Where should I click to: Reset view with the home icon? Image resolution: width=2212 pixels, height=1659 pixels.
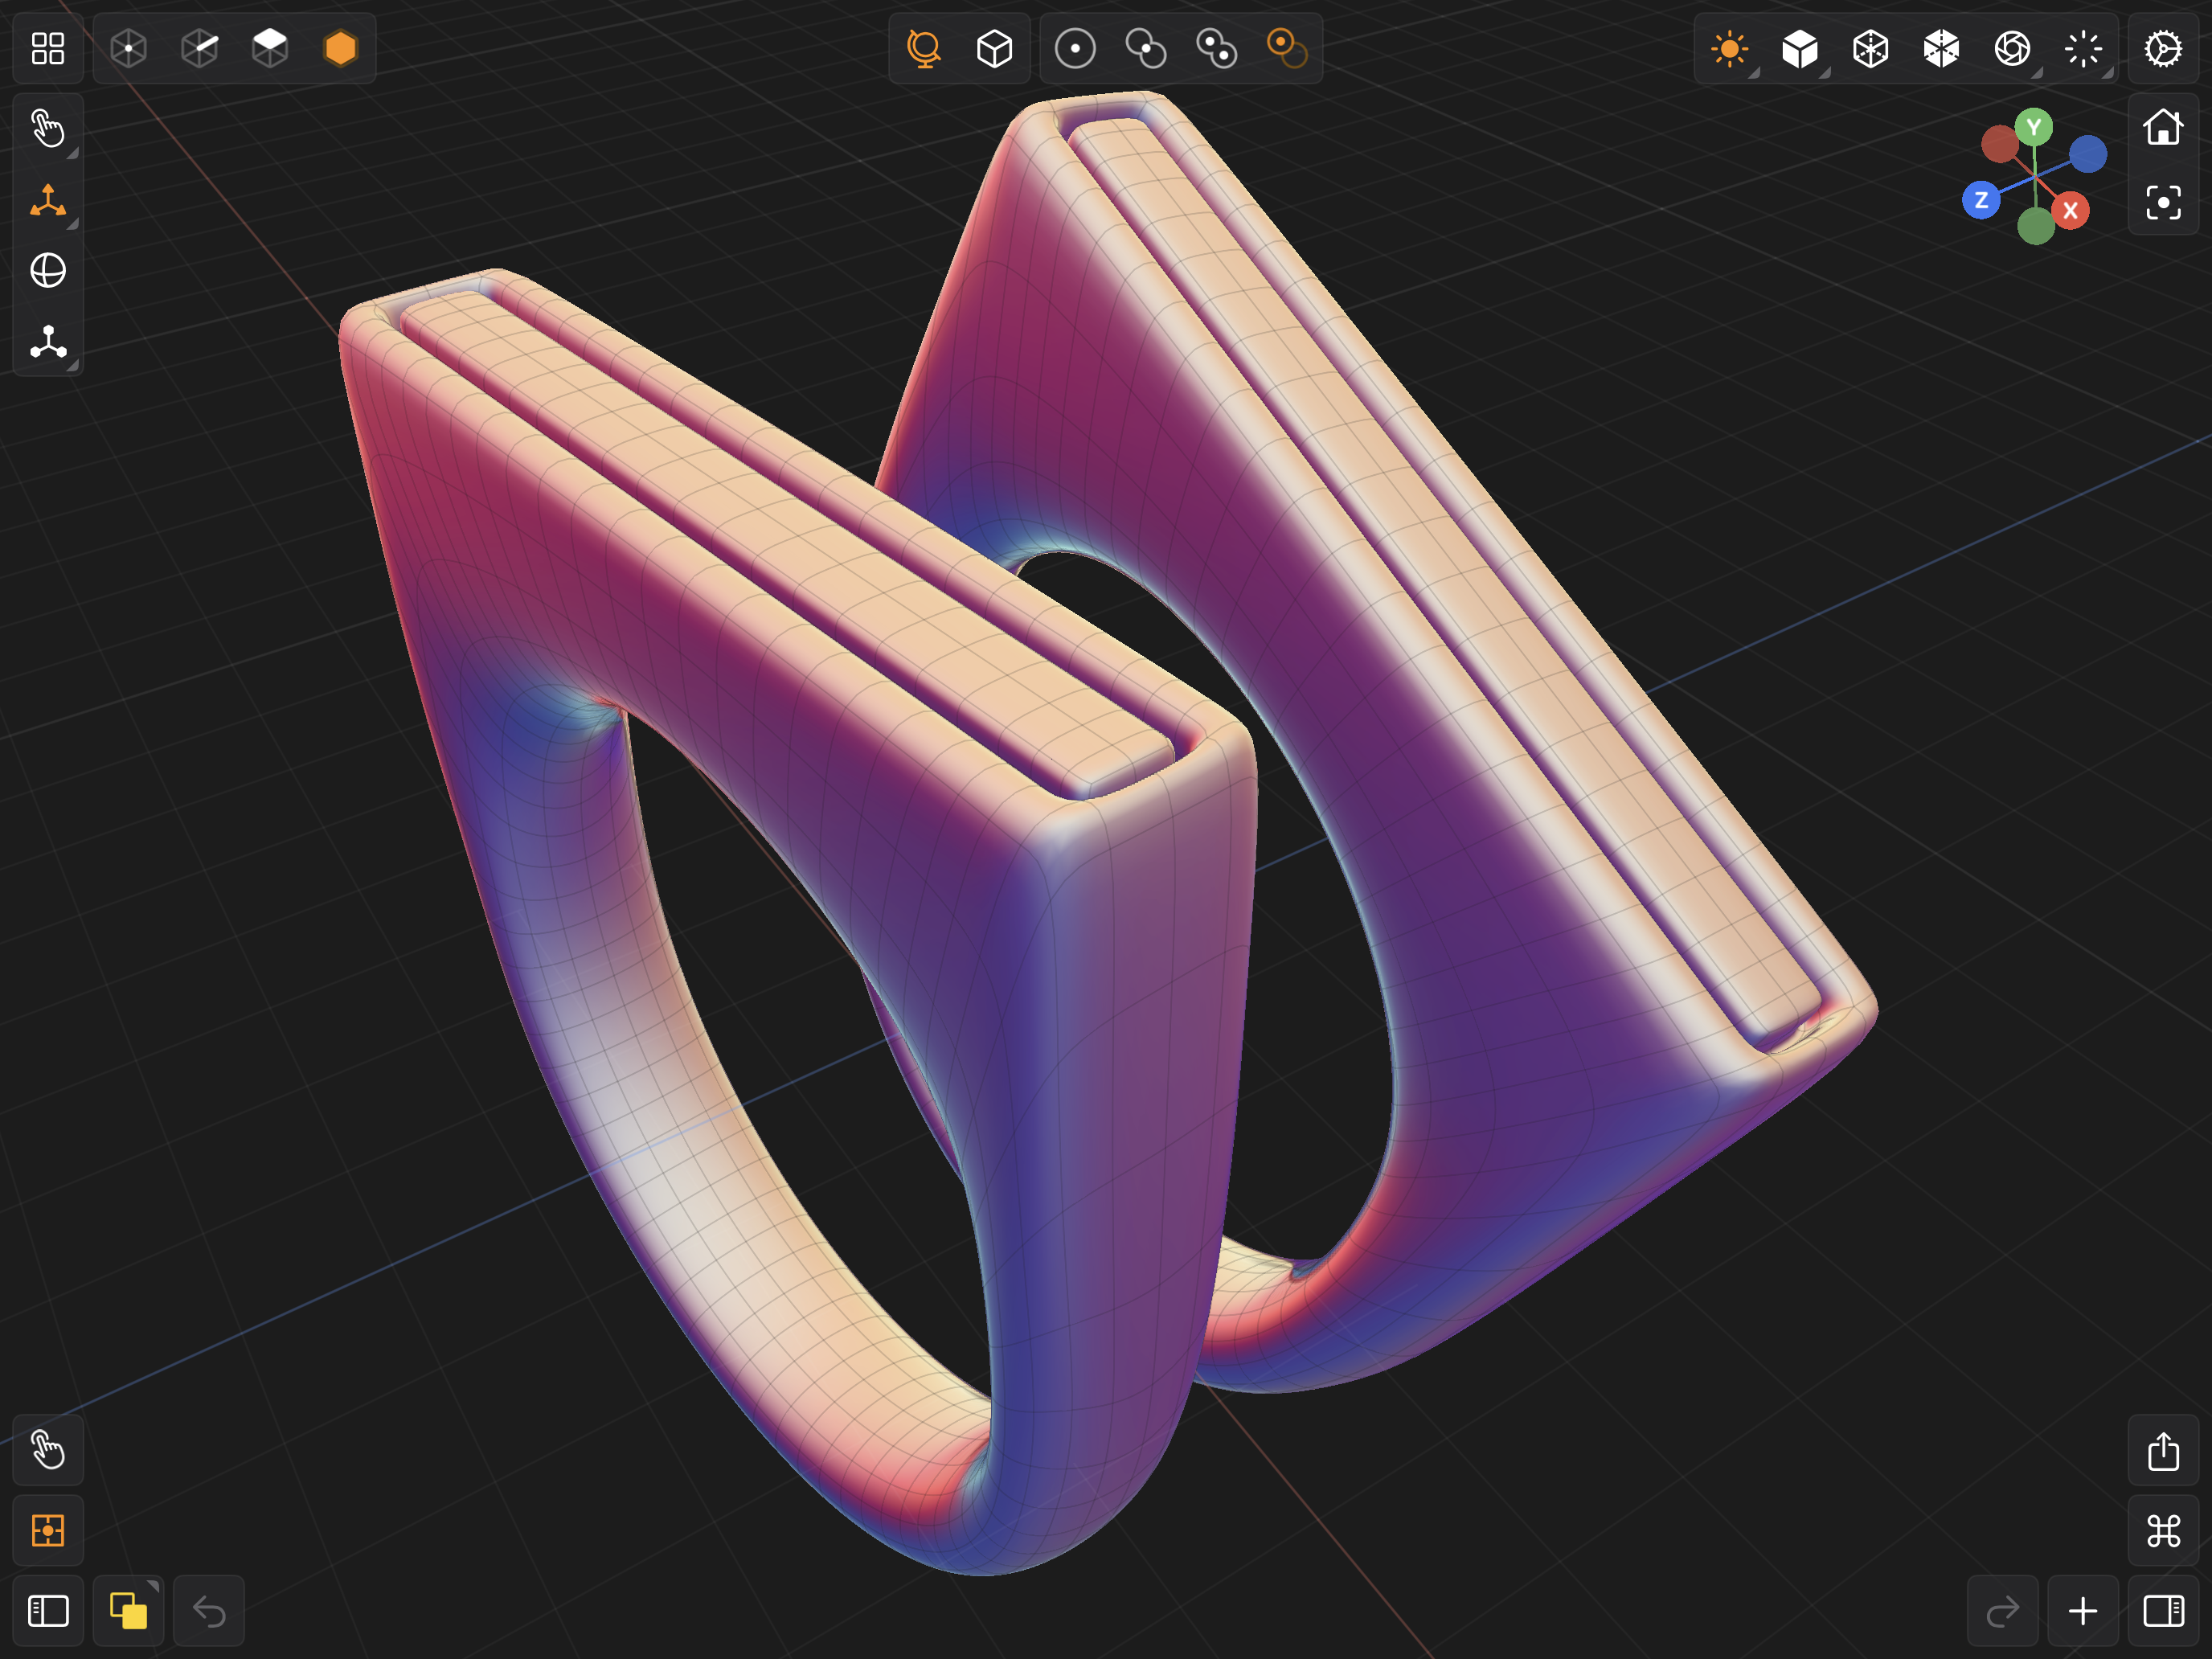point(2163,127)
